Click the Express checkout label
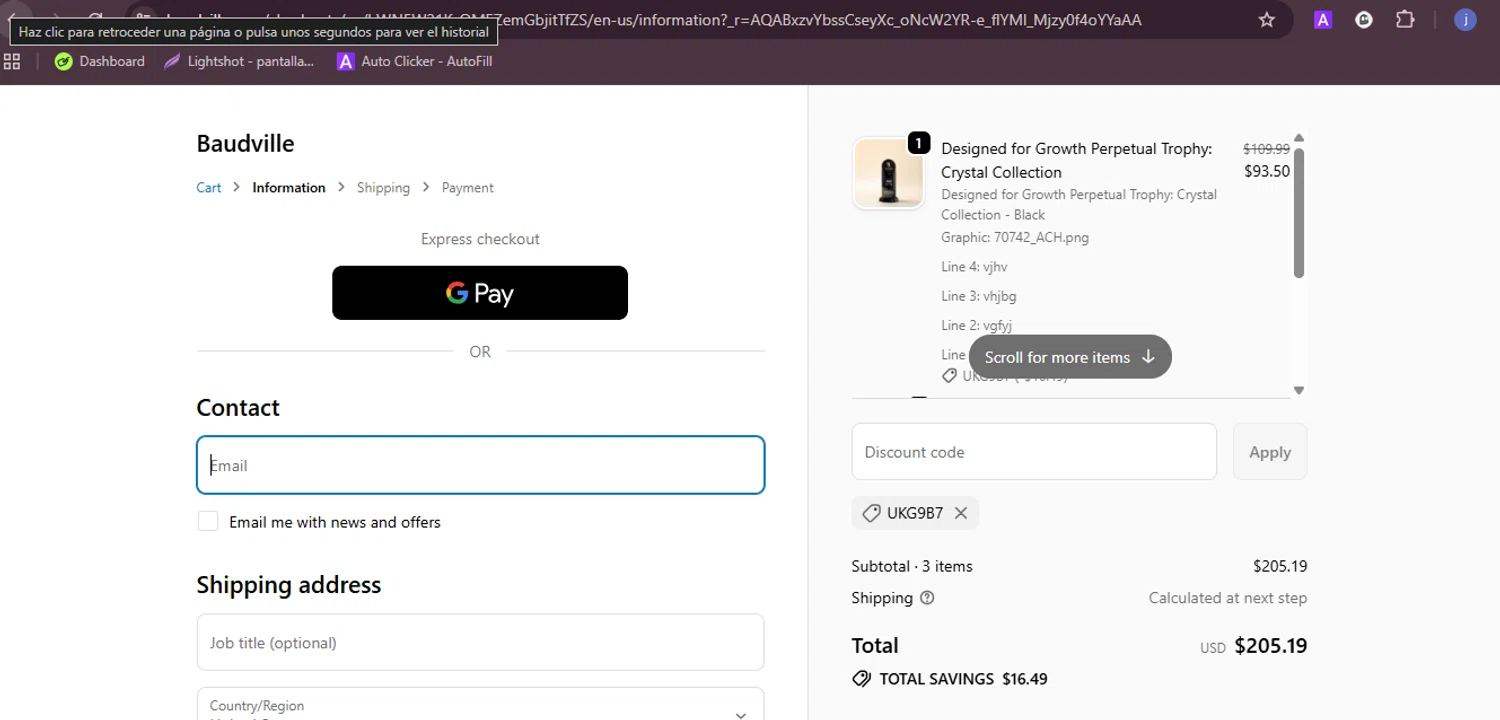This screenshot has width=1500, height=720. (x=480, y=239)
